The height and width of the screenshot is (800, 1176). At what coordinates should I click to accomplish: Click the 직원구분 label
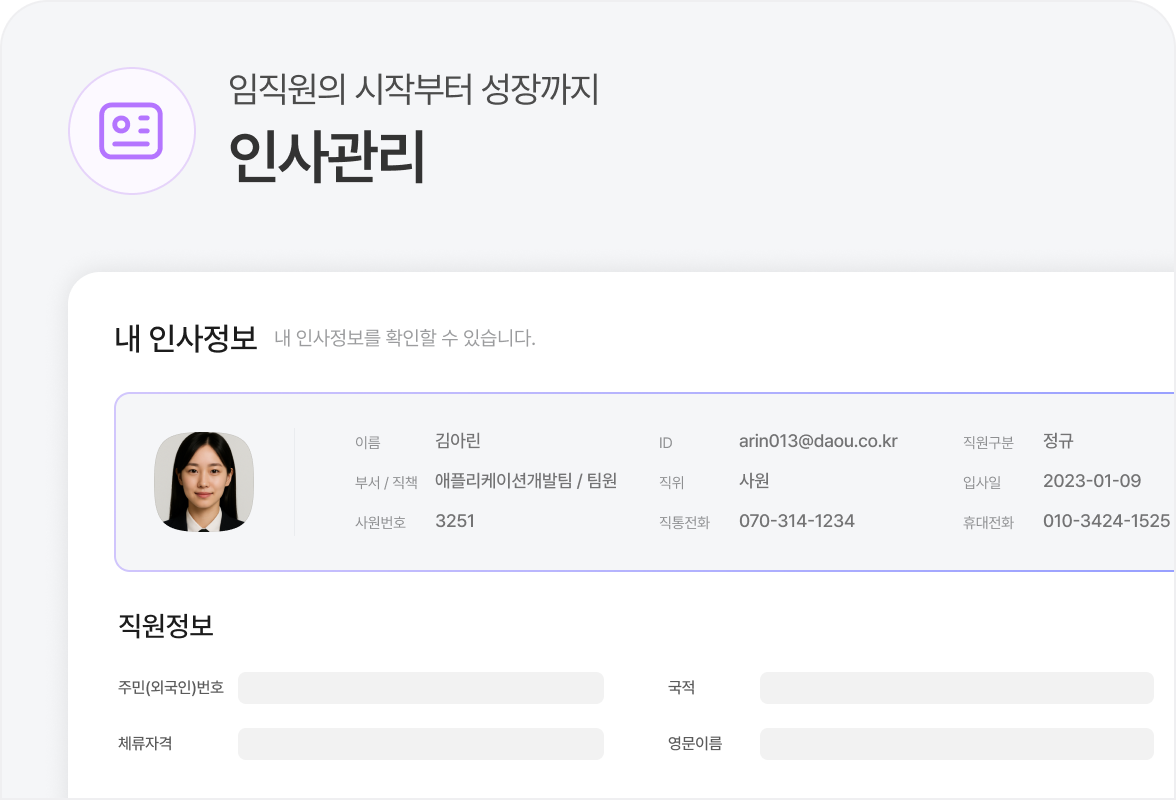click(988, 443)
